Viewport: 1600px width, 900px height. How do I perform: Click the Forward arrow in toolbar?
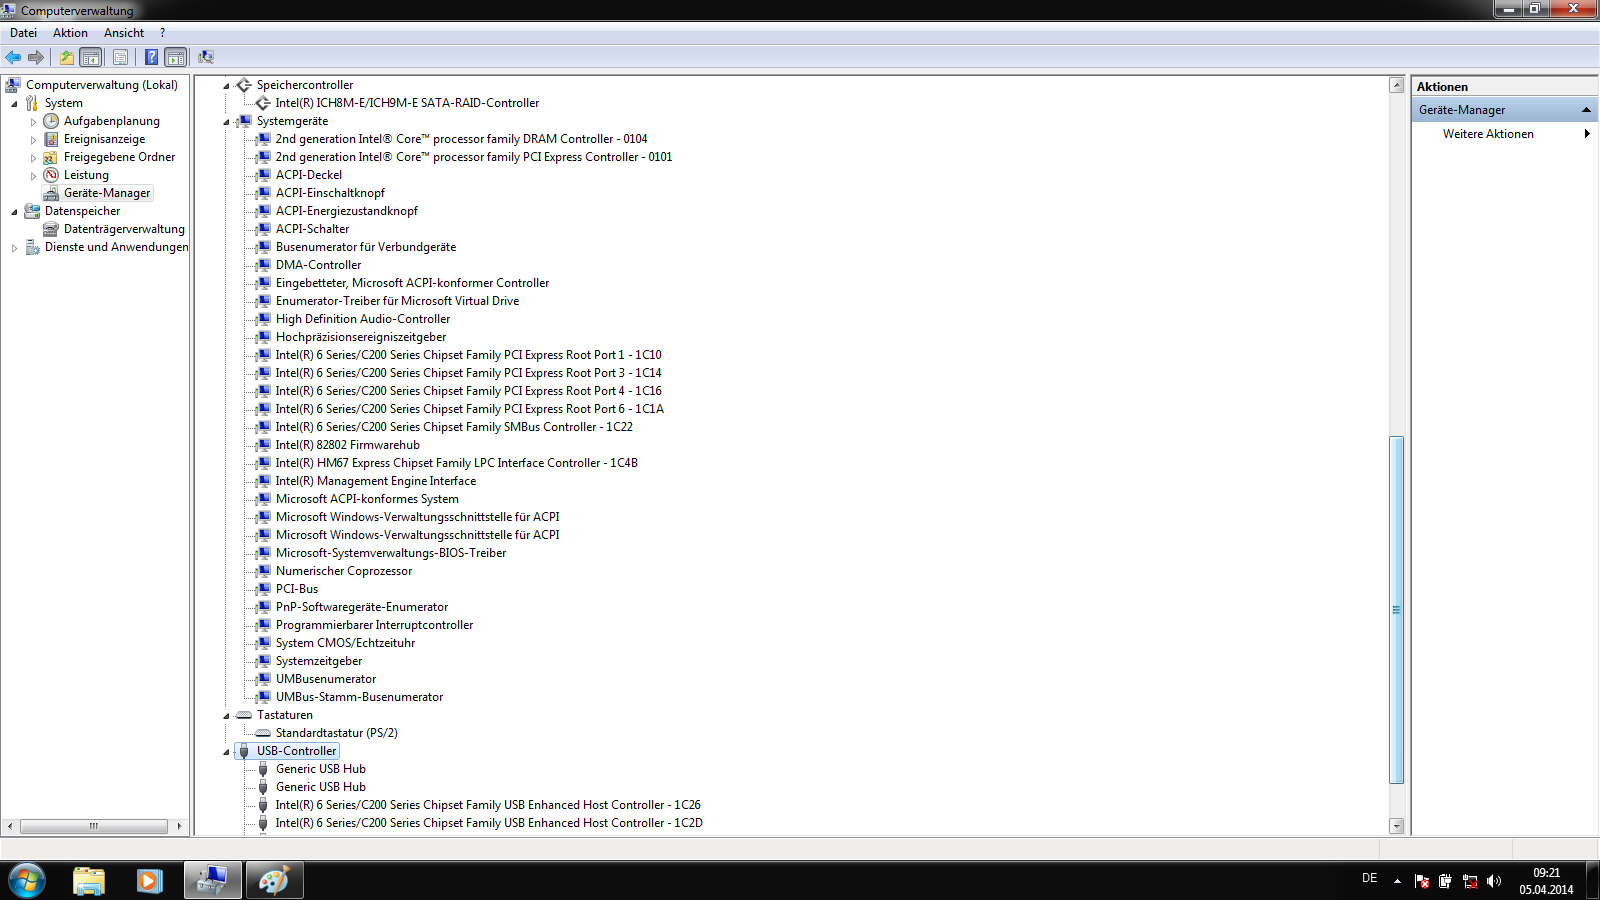click(x=36, y=57)
